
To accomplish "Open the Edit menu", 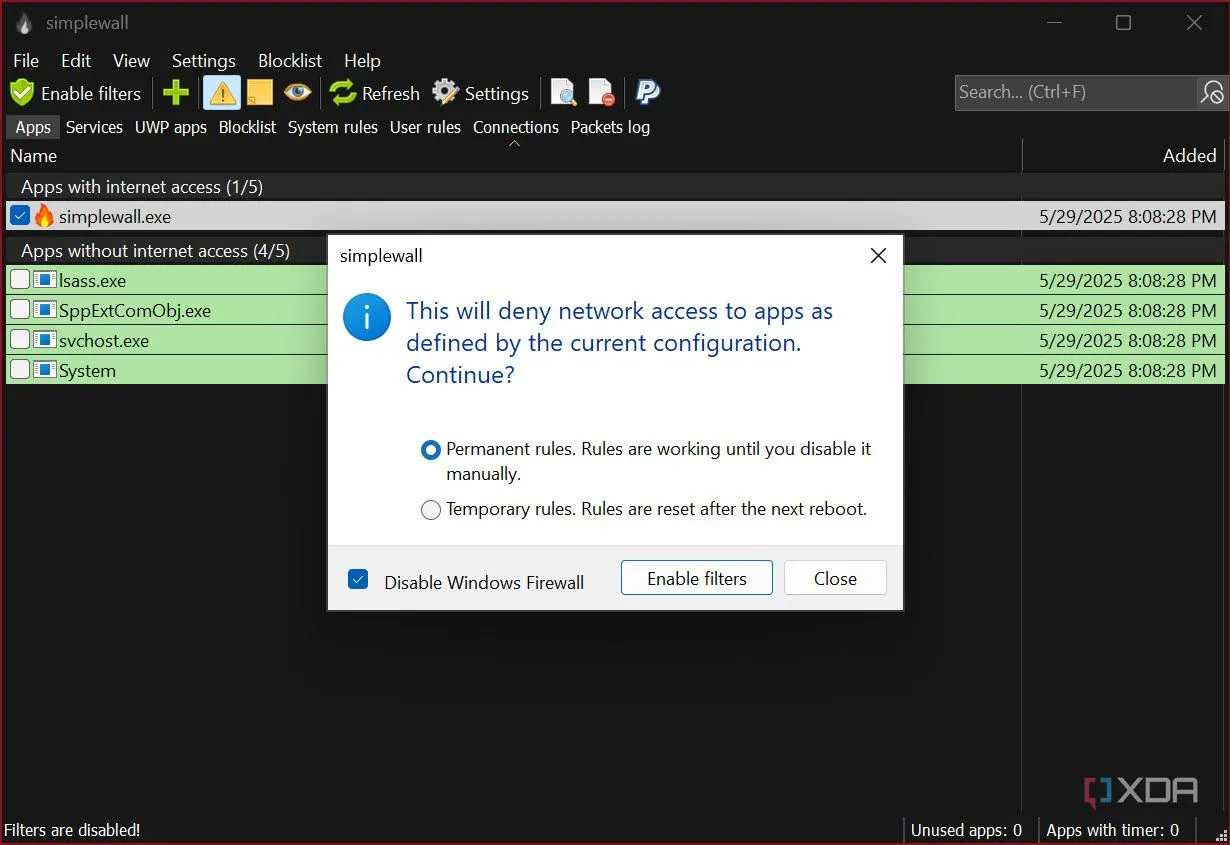I will coord(76,61).
